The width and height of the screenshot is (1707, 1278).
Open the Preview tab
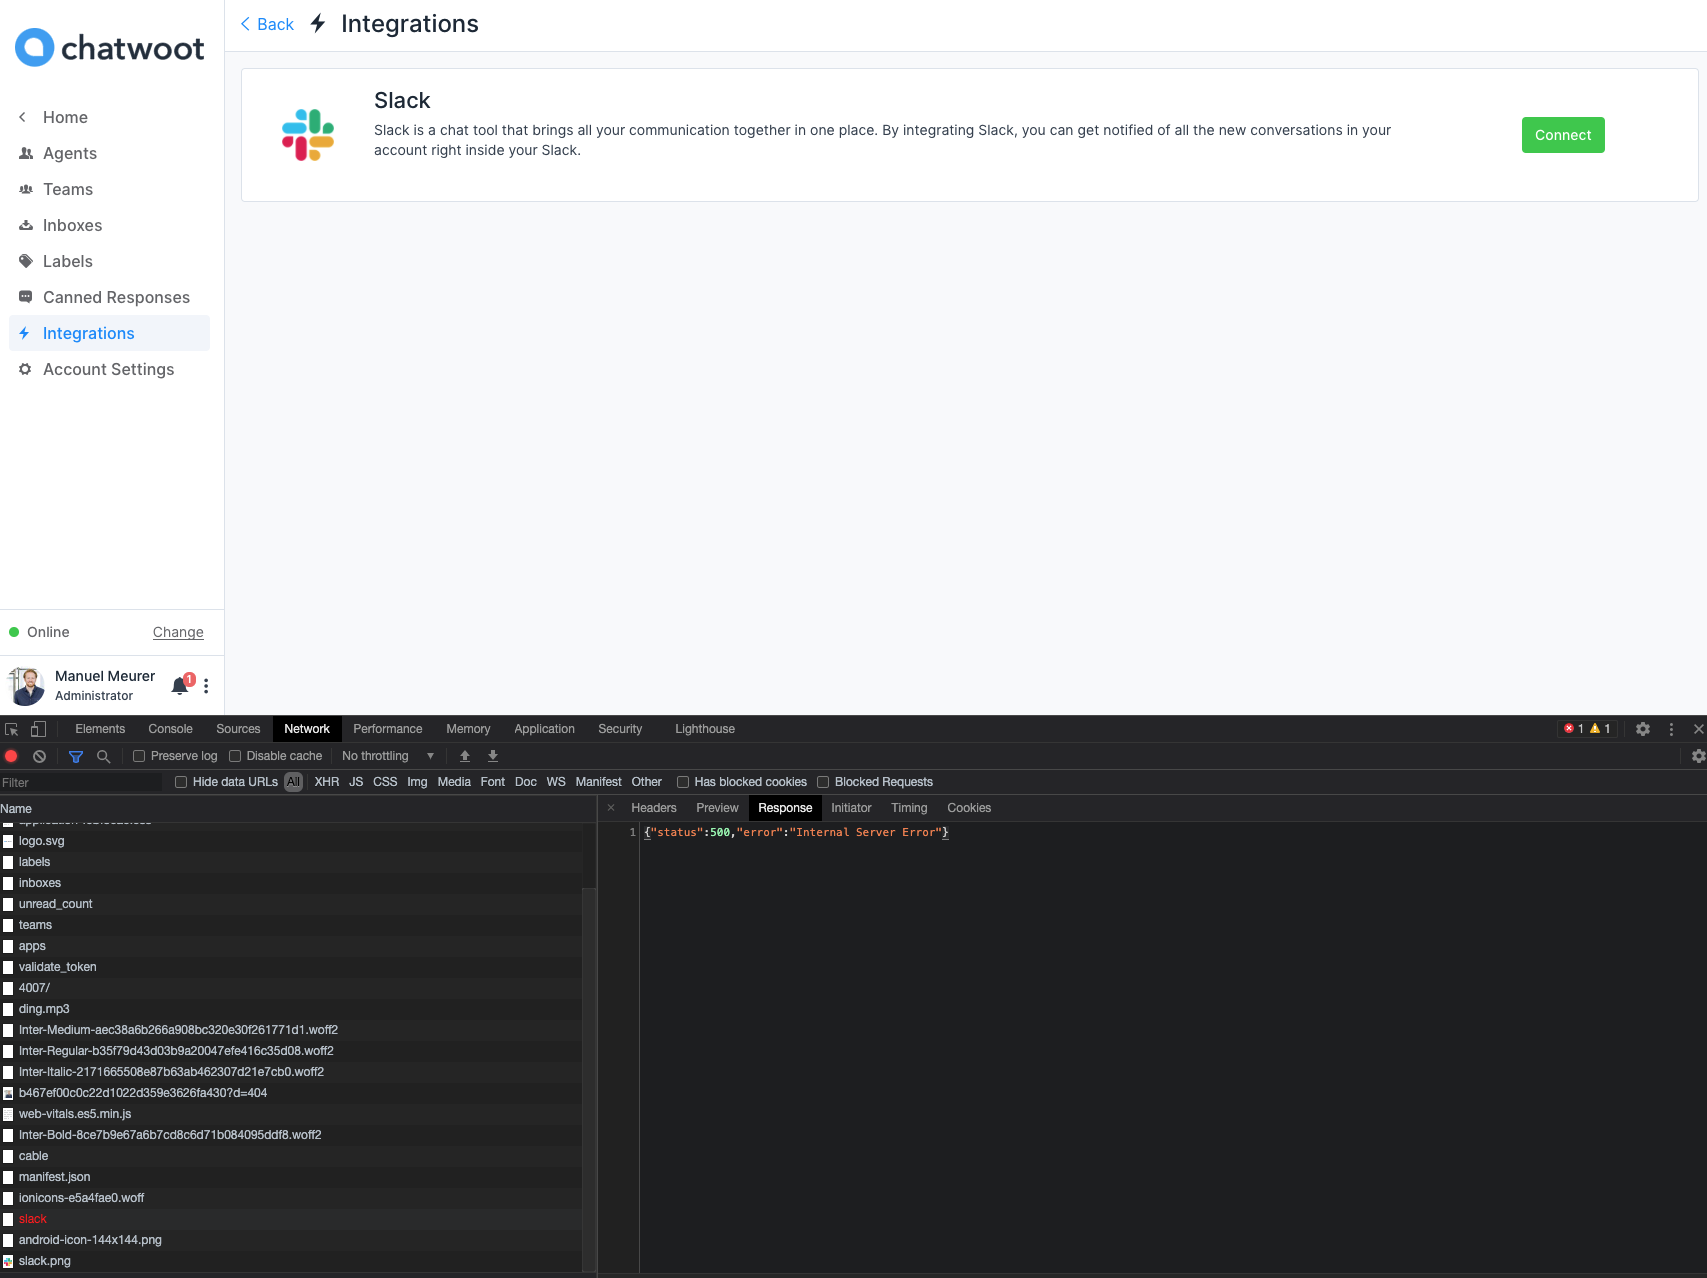tap(717, 808)
